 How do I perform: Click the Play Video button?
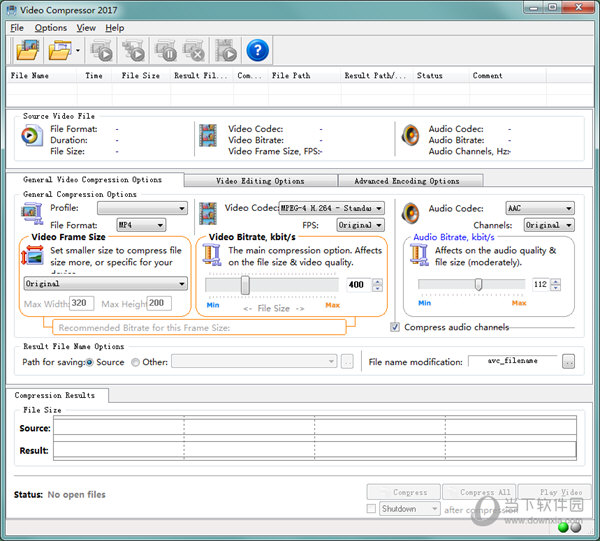click(555, 492)
